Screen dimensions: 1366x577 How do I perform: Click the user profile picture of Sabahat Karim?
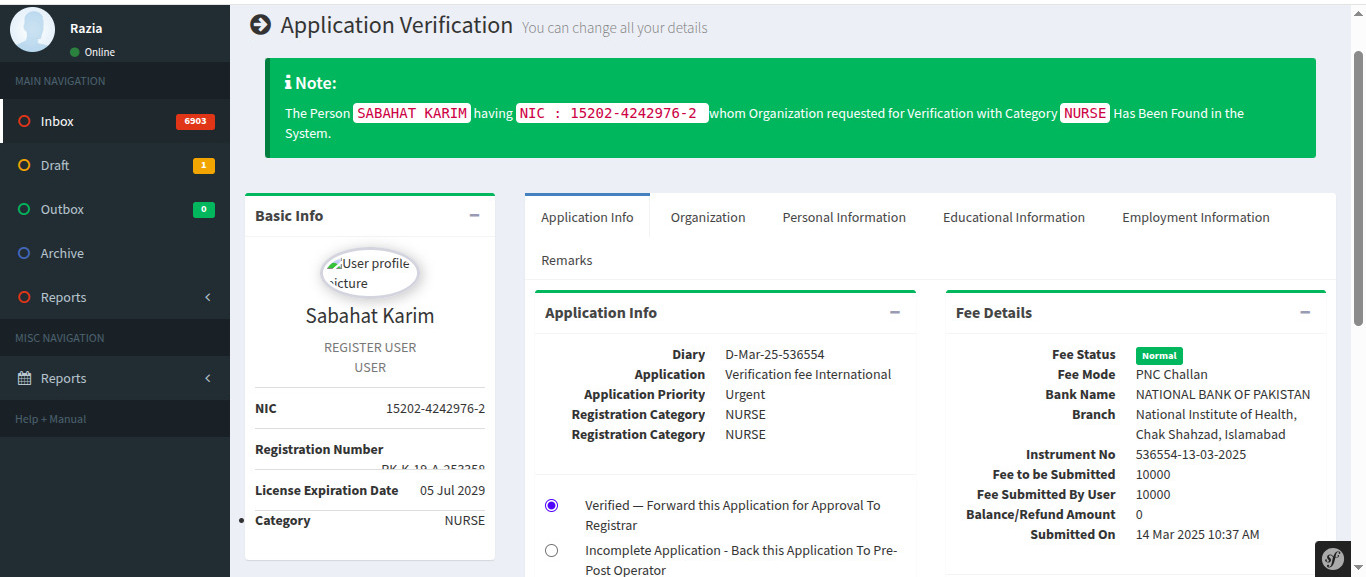(369, 273)
